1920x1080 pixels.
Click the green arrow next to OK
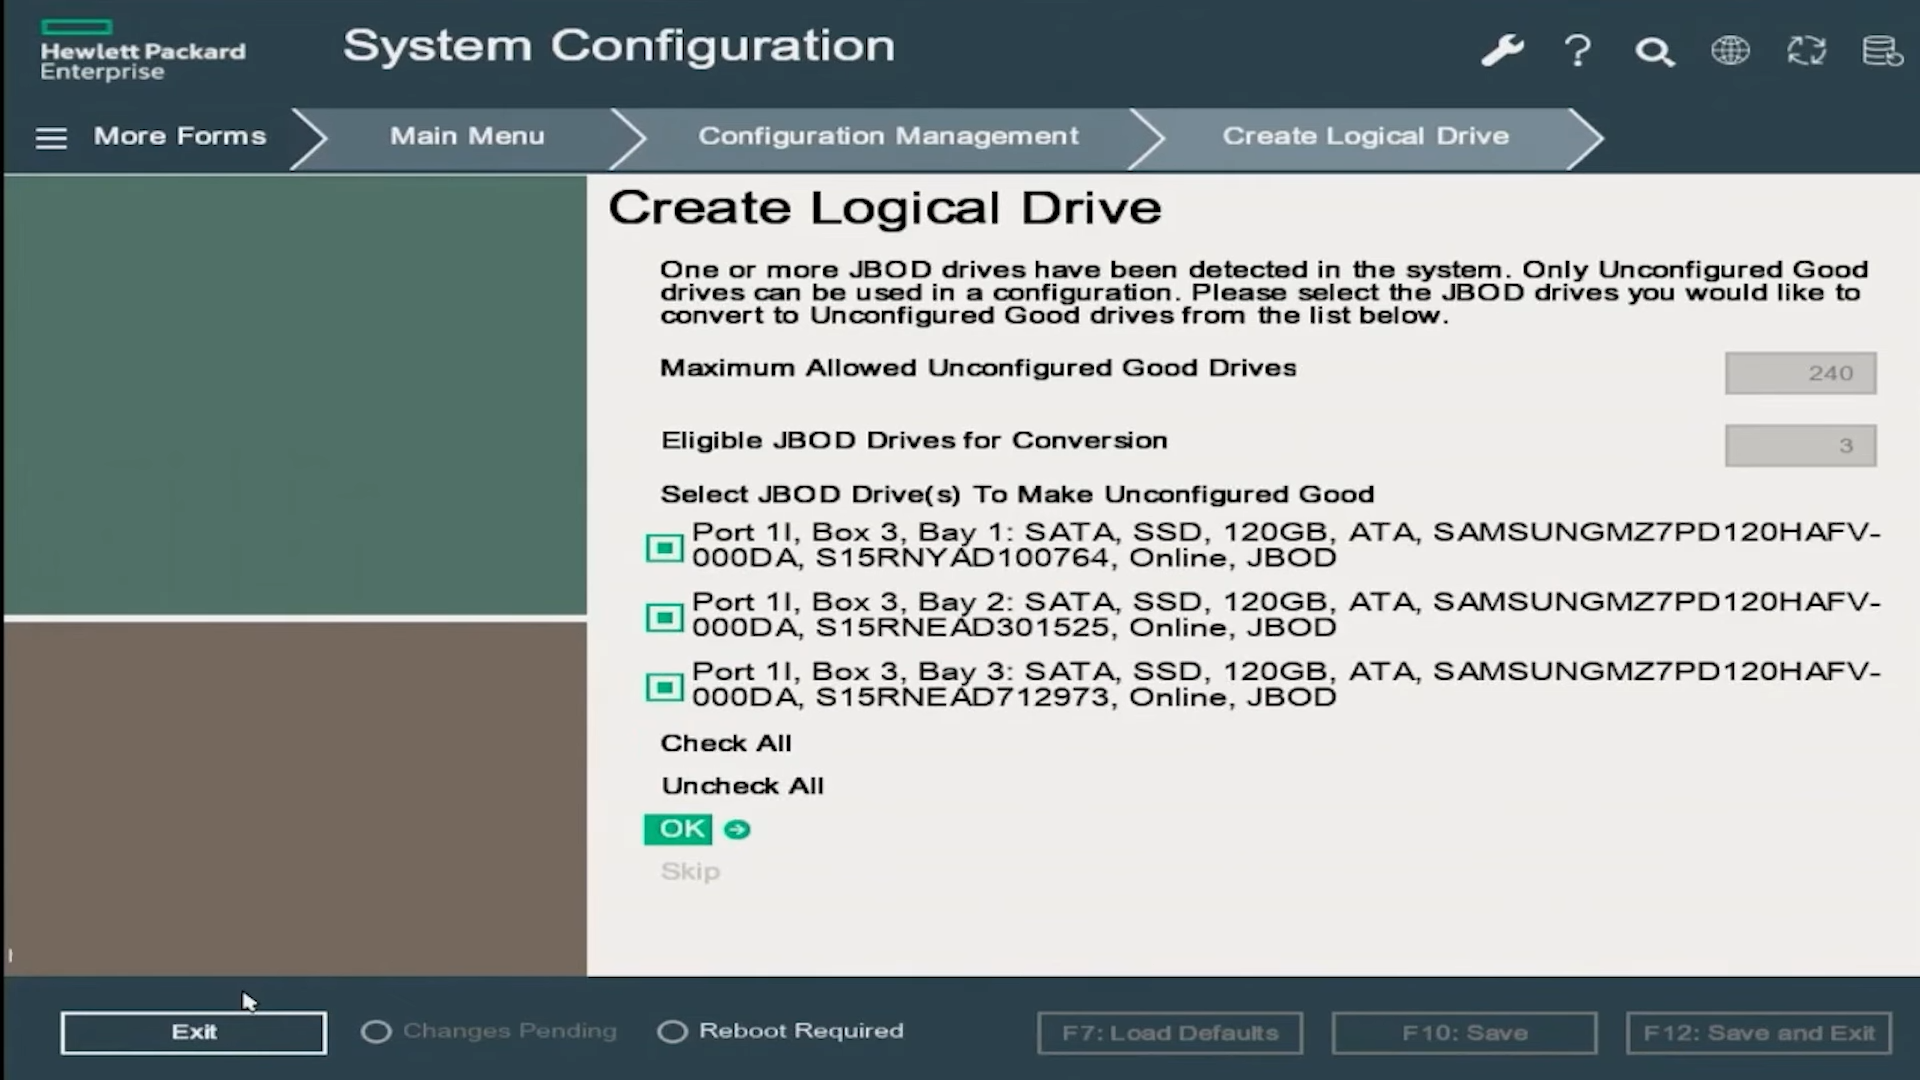click(x=737, y=830)
